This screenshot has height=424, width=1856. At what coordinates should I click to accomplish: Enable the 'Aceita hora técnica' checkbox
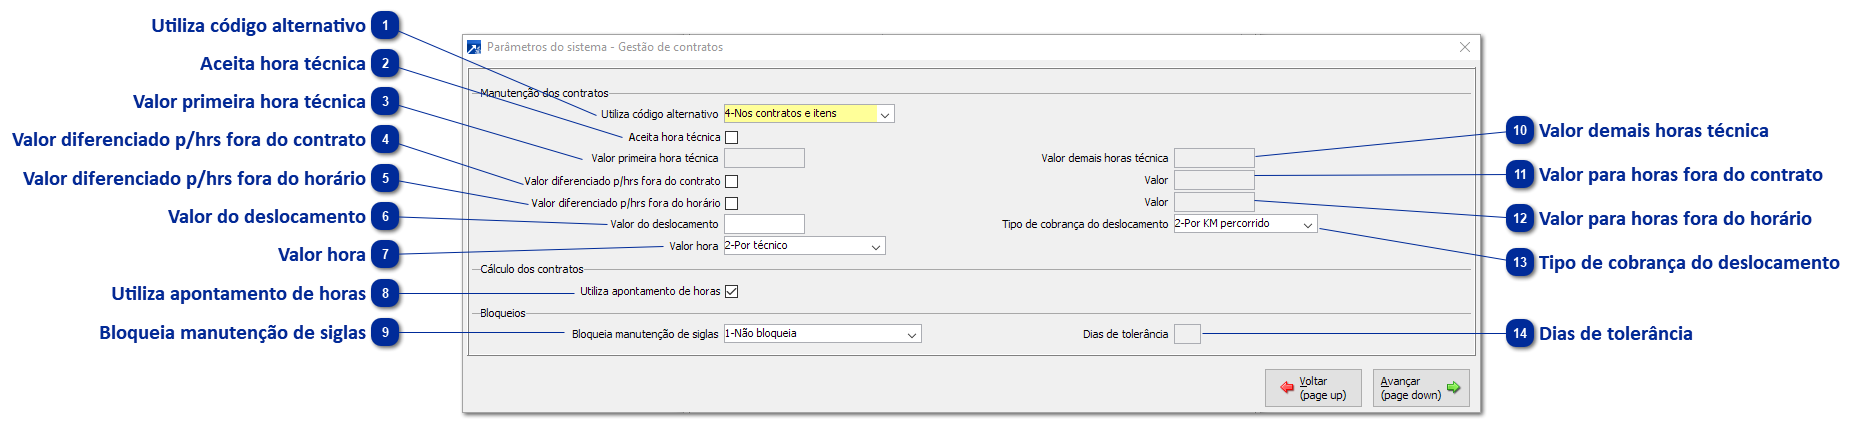[731, 138]
